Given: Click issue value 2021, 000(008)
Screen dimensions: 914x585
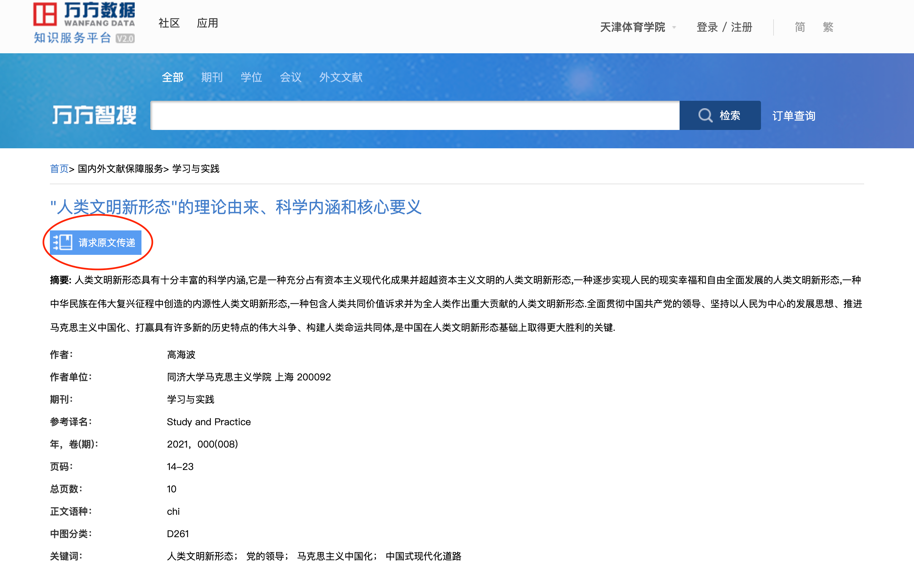Looking at the screenshot, I should click(x=202, y=445).
